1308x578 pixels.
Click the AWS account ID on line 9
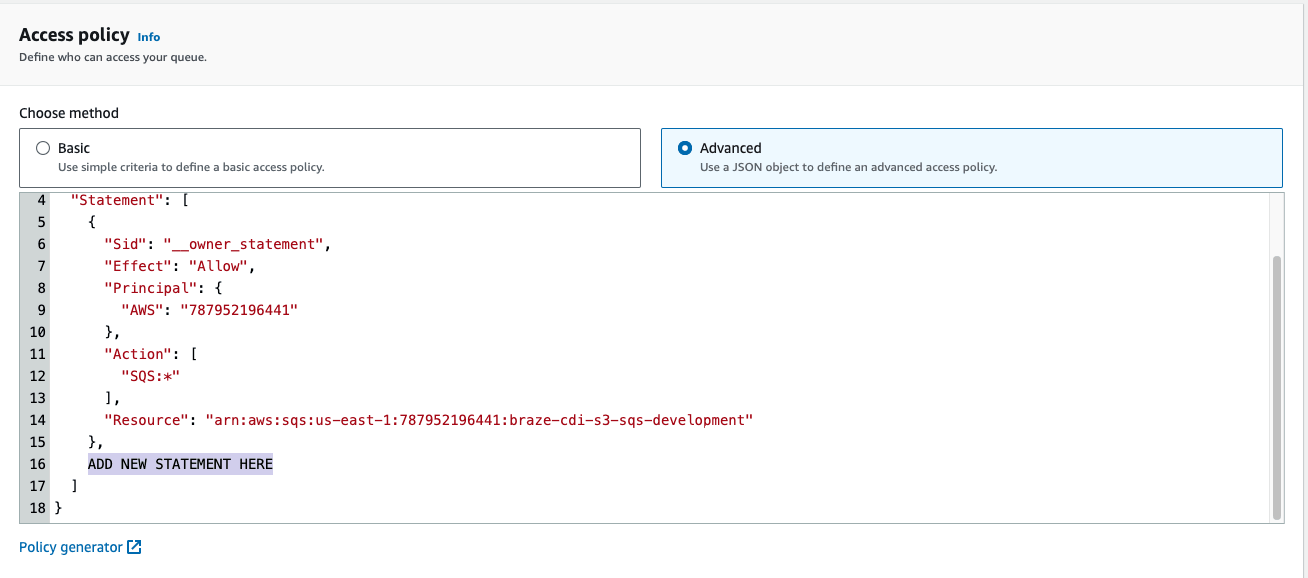238,310
